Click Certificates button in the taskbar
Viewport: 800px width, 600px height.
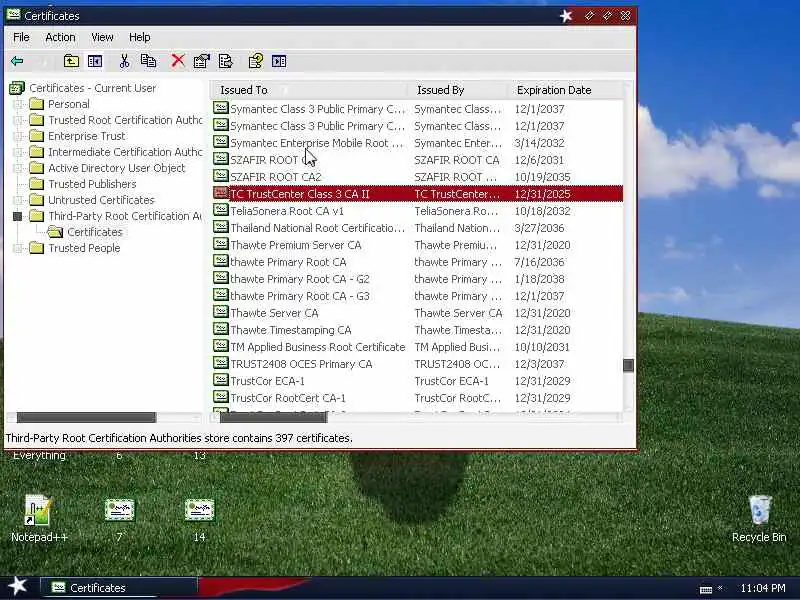tap(118, 588)
